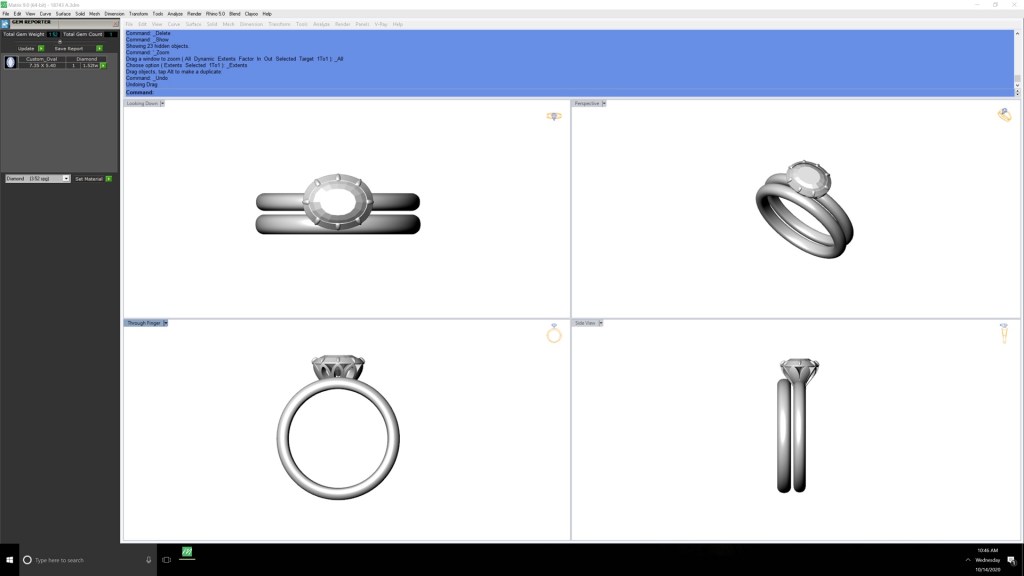Expand the Through Finger viewport menu arrow

pyautogui.click(x=166, y=323)
